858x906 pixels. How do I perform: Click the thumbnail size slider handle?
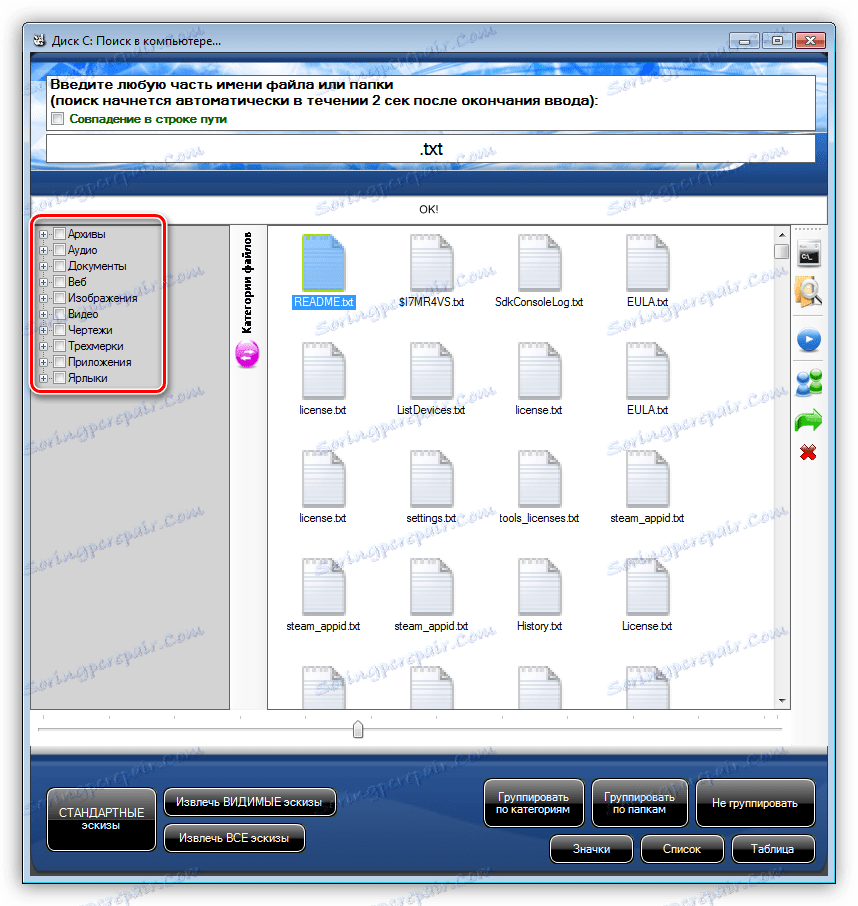click(358, 730)
